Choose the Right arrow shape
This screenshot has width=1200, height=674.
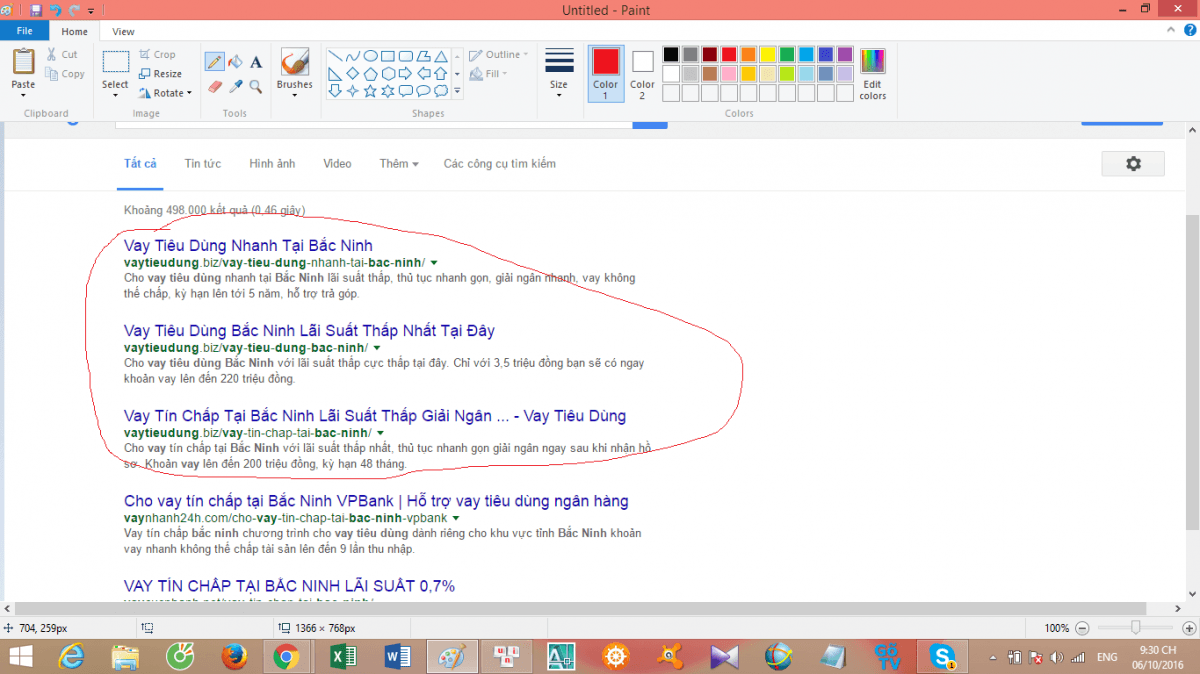(x=405, y=74)
